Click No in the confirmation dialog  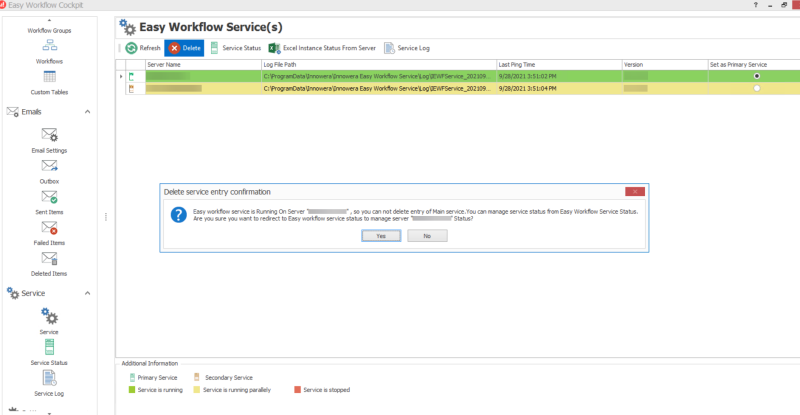pos(427,236)
